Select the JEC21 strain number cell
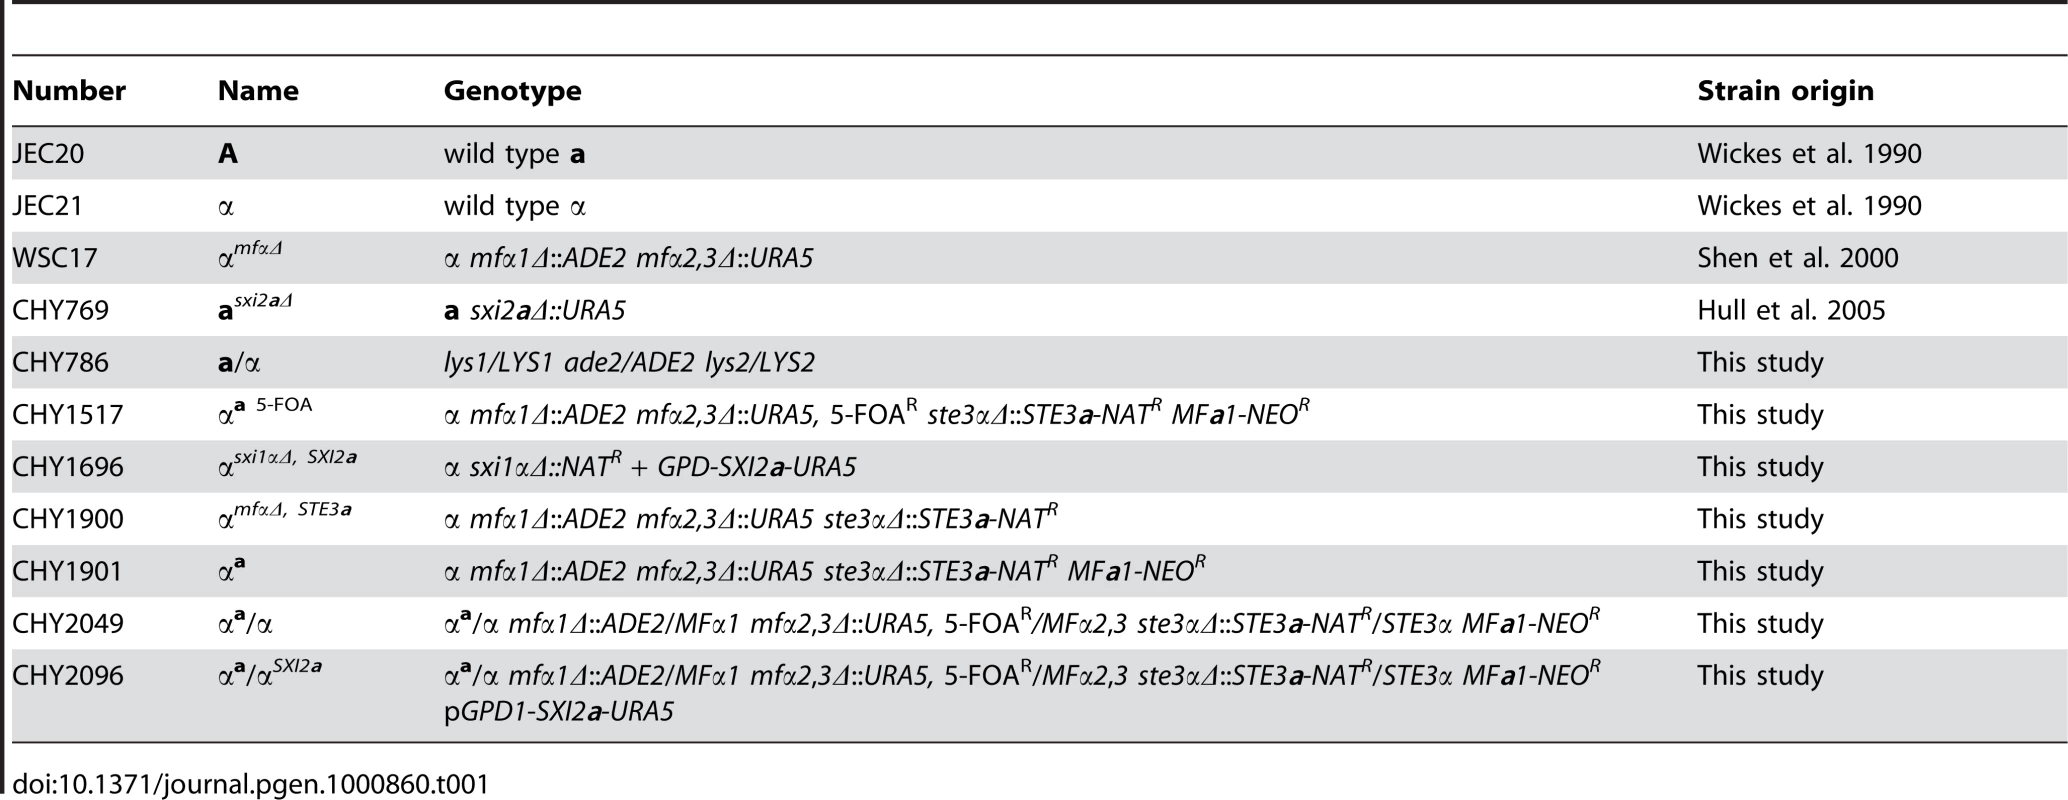Image resolution: width=2068 pixels, height=800 pixels. coord(48,206)
